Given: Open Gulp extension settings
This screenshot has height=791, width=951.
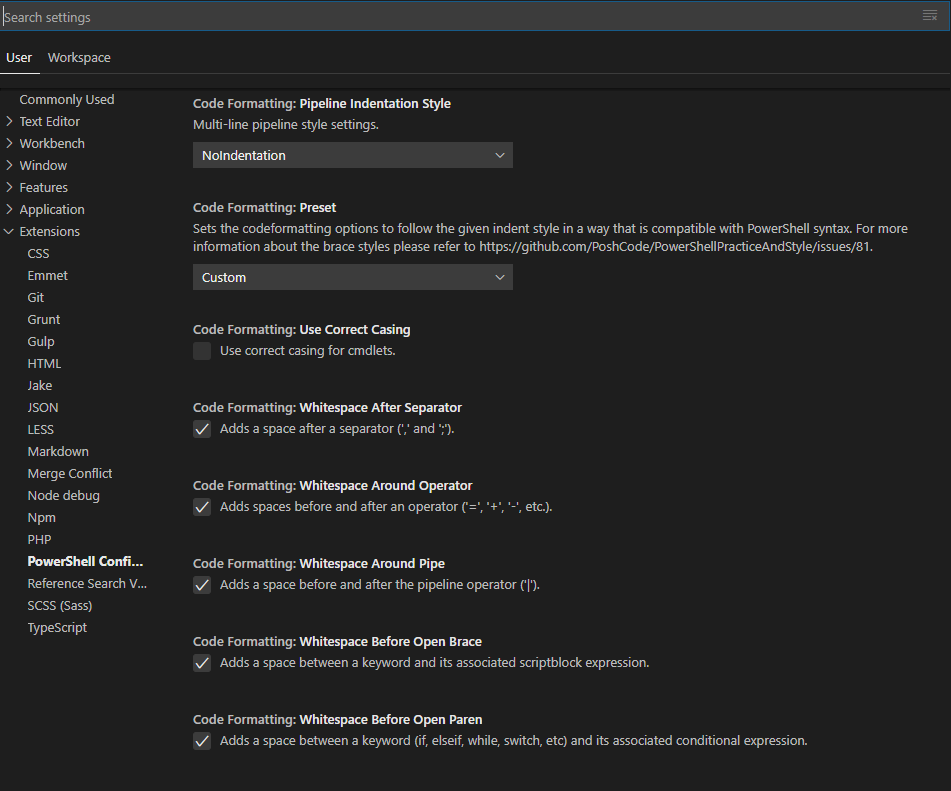Looking at the screenshot, I should (x=41, y=342).
